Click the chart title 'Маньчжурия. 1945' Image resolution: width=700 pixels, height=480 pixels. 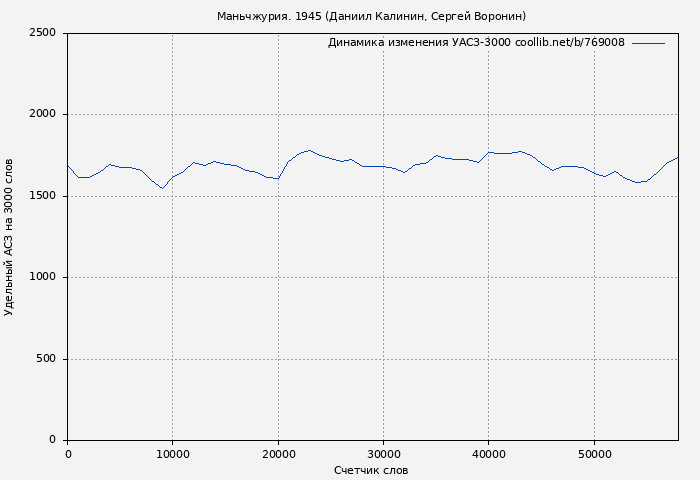pyautogui.click(x=371, y=16)
